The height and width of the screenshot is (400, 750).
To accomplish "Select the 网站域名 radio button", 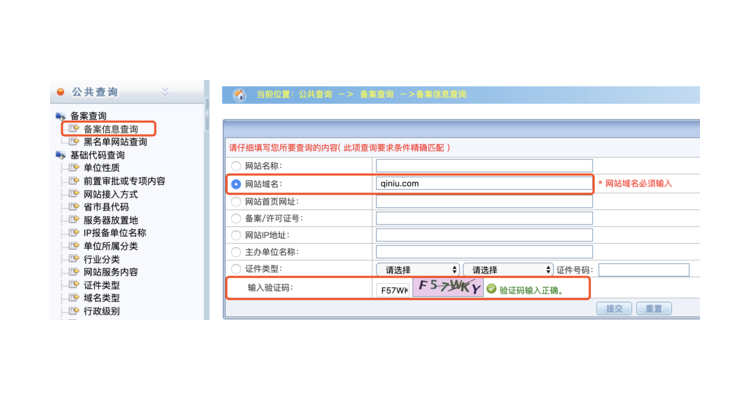I will 236,184.
